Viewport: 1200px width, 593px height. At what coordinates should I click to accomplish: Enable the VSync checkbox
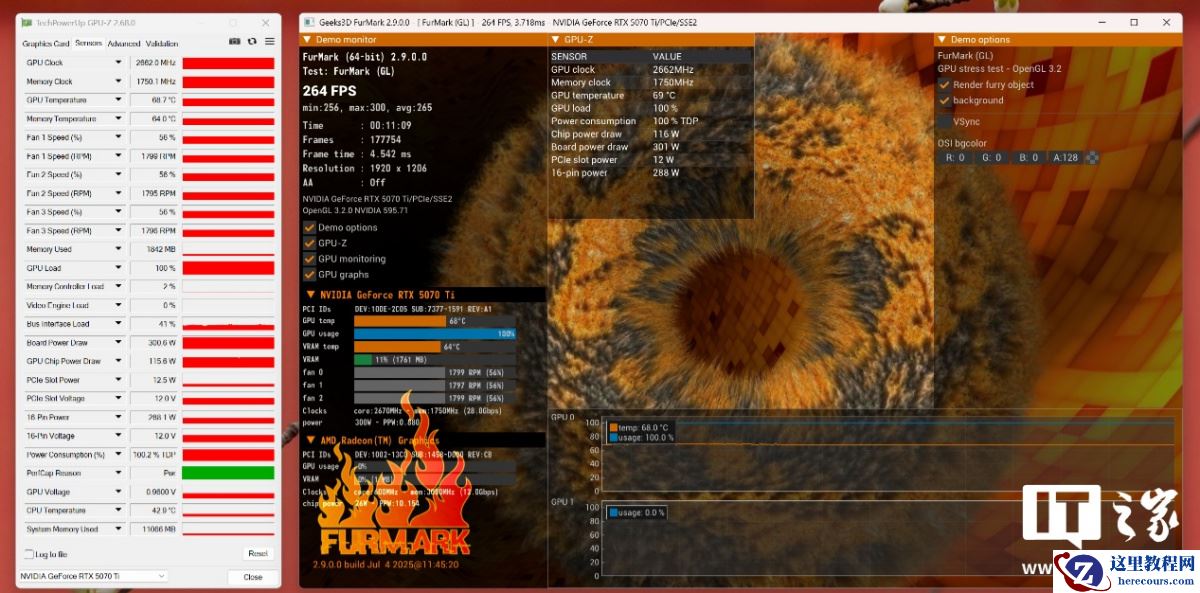[x=944, y=121]
